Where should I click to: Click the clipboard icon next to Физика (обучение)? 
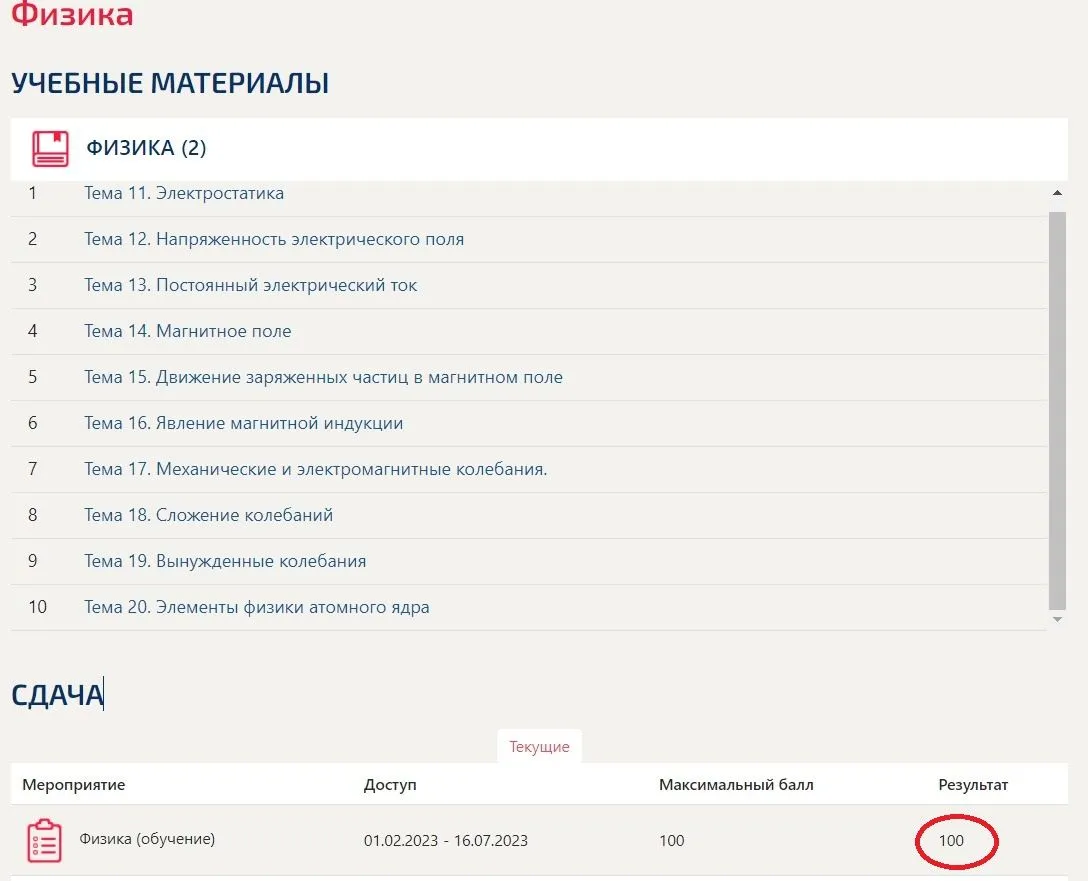click(x=43, y=840)
